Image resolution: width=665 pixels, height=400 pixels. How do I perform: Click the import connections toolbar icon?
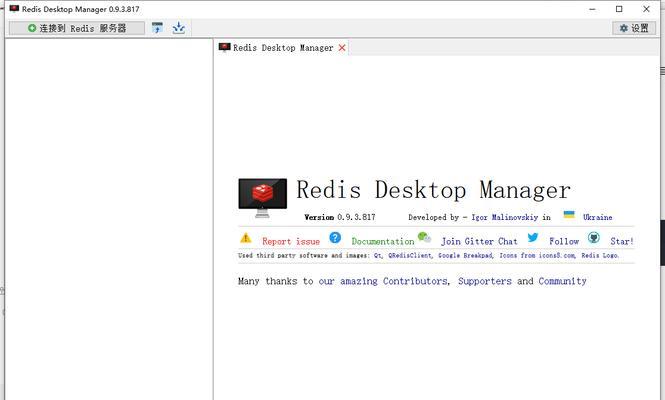click(x=157, y=28)
